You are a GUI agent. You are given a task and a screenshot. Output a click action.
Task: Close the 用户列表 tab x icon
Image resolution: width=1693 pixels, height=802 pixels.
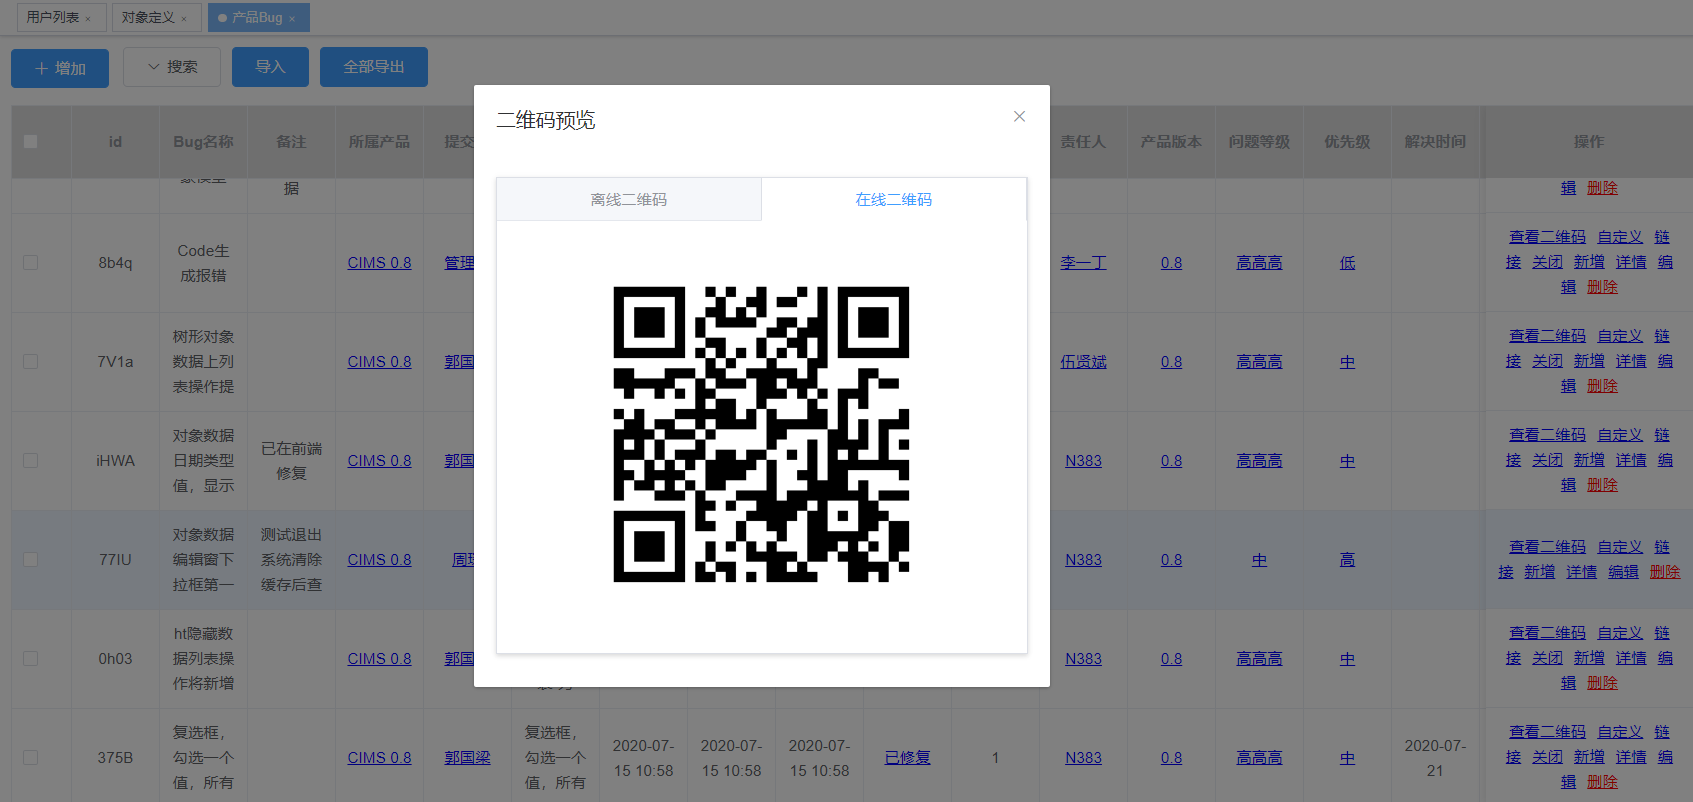[x=88, y=18]
